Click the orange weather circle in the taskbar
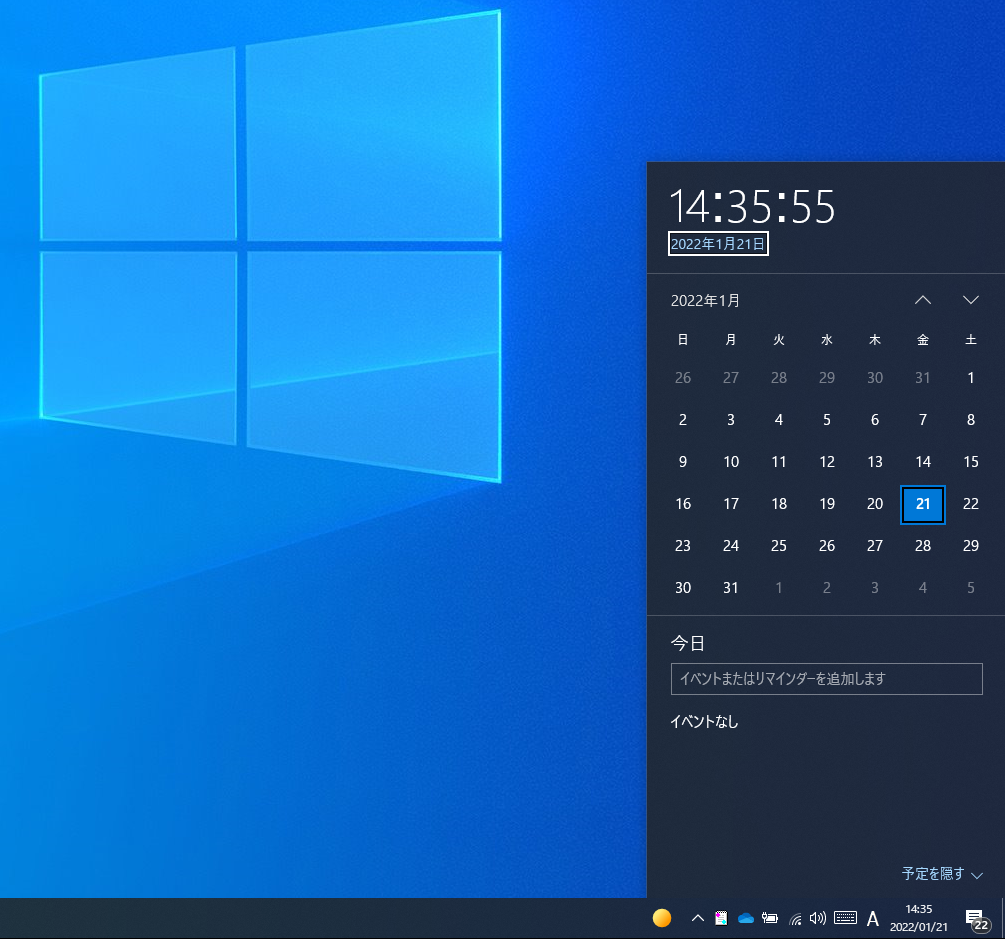The height and width of the screenshot is (939, 1005). [661, 918]
